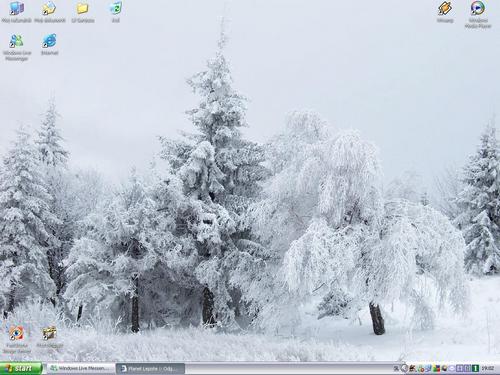This screenshot has height=375, width=500.
Task: Open the yellow folder on desktop
Action: coord(83,12)
